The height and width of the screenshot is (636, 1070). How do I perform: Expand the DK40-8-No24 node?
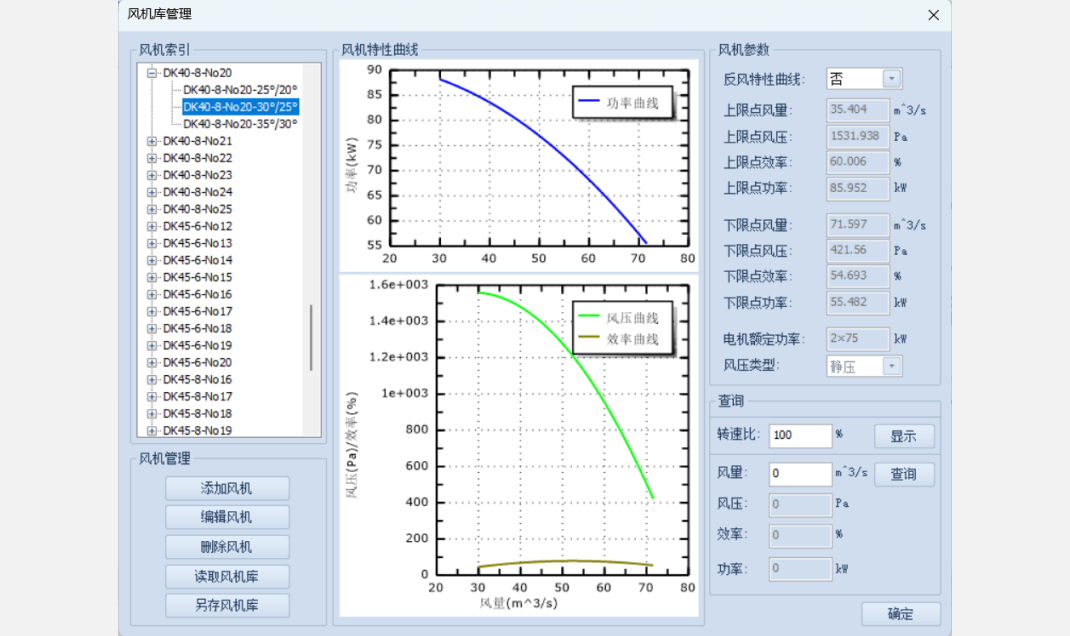(x=152, y=192)
